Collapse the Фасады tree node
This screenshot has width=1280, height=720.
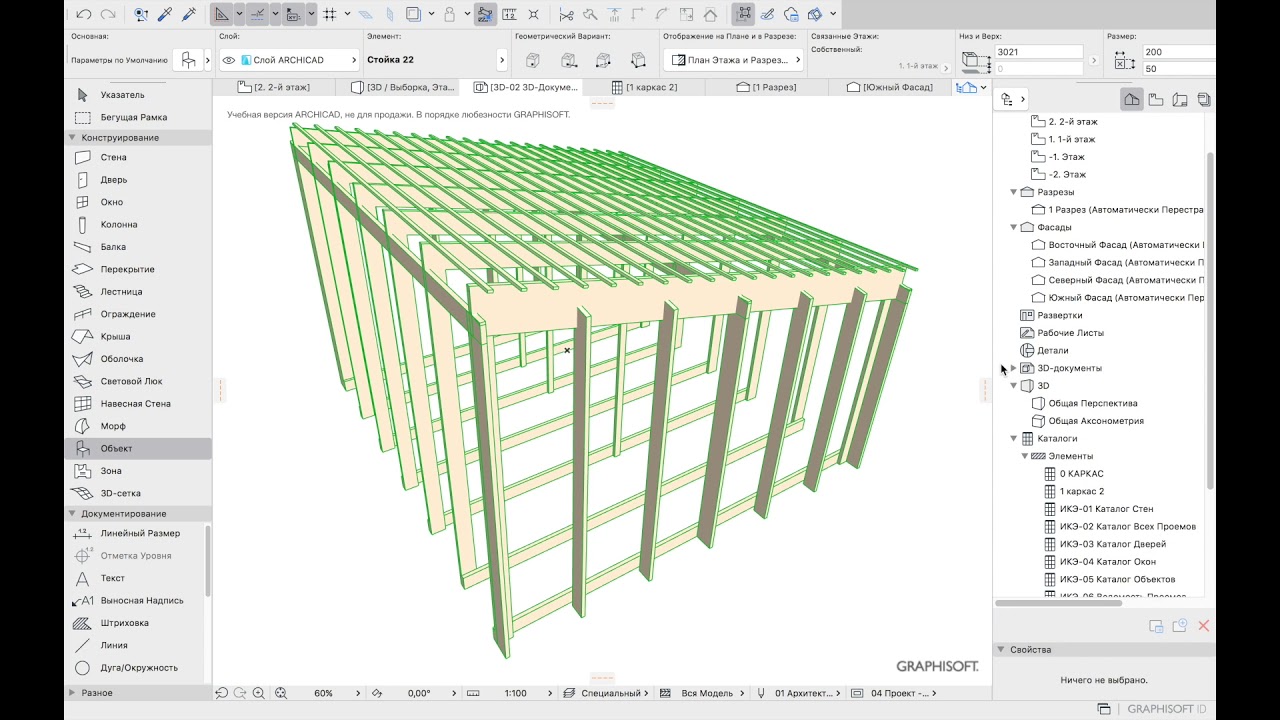click(x=1013, y=227)
